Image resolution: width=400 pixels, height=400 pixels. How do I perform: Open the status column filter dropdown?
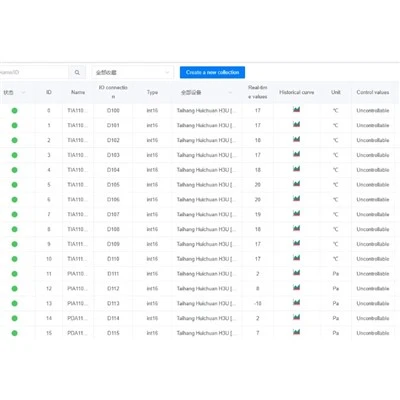[23, 92]
